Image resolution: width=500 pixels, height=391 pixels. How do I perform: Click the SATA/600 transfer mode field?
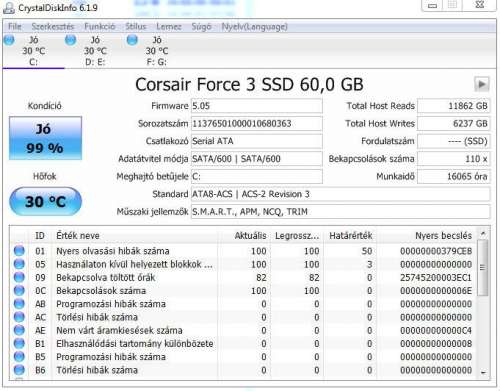coord(256,159)
